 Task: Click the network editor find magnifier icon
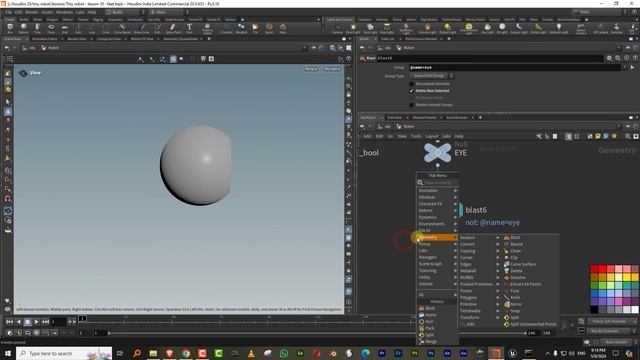coord(627,136)
